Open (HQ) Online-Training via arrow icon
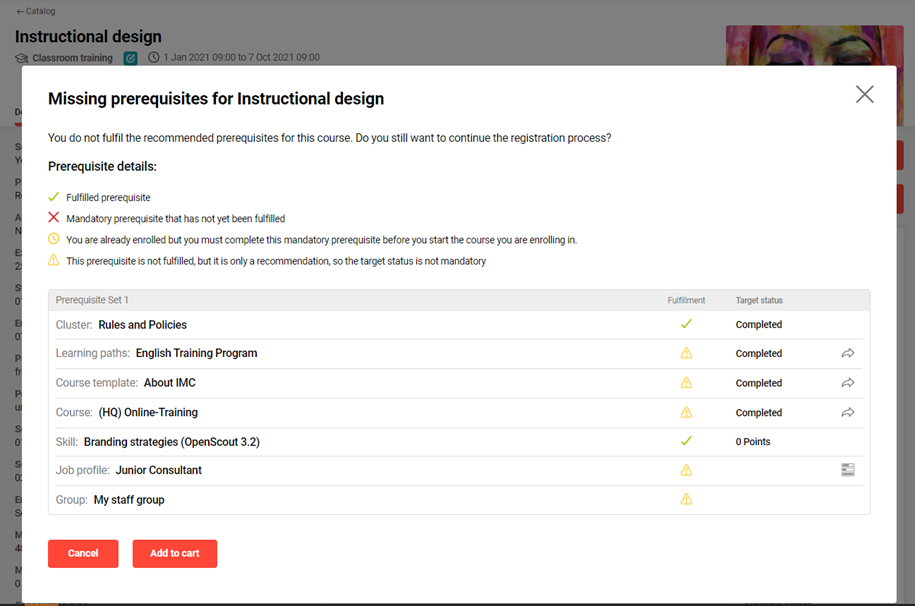This screenshot has height=606, width=915. coord(847,412)
